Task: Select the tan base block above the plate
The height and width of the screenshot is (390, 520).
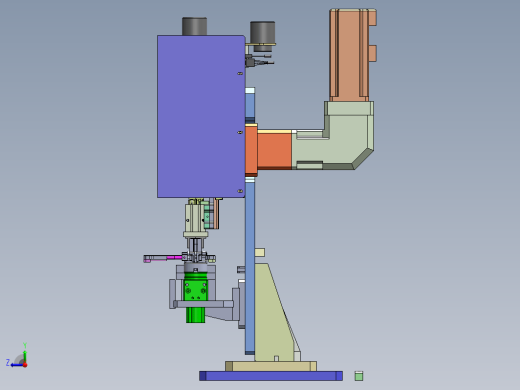Action: [x=271, y=366]
